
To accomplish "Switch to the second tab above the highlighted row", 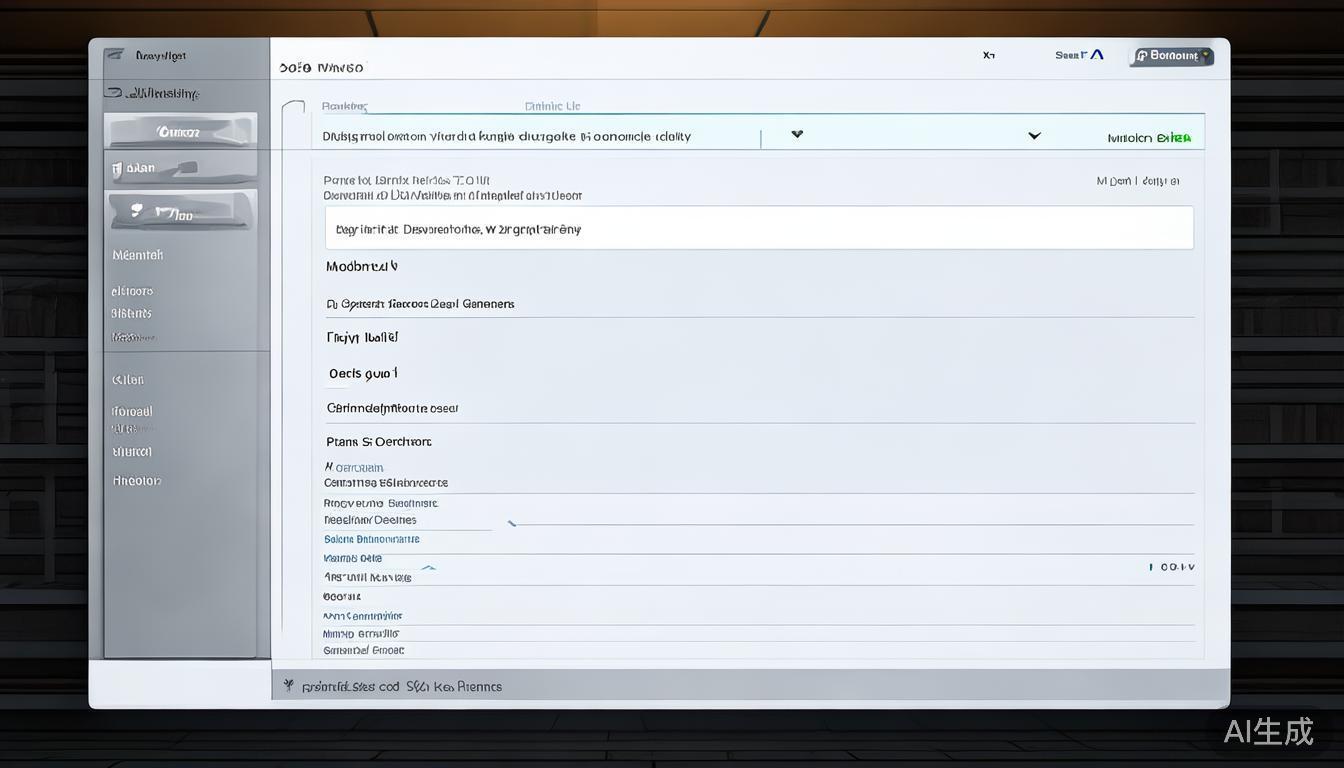I will click(552, 106).
